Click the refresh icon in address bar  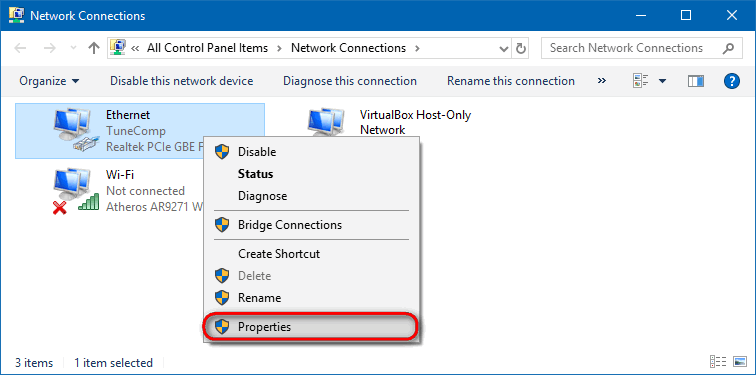tap(520, 48)
